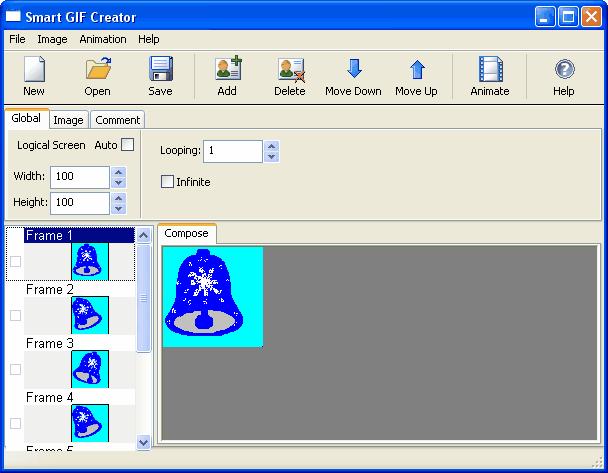Close the Smart GIF Creator window
The image size is (608, 473).
591,17
